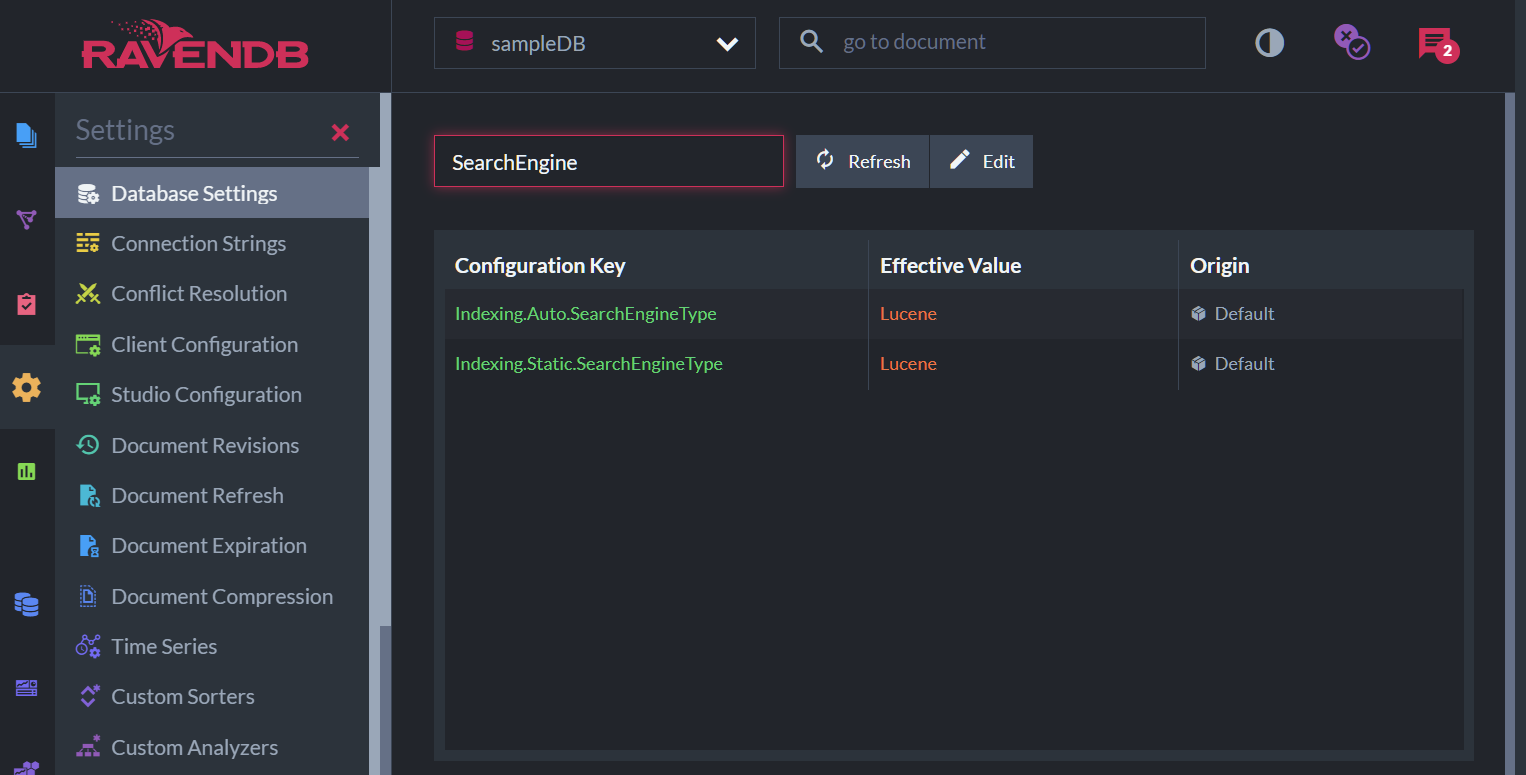Open the Documents section icon in left rail
Screen dimensions: 1526x775
point(27,135)
